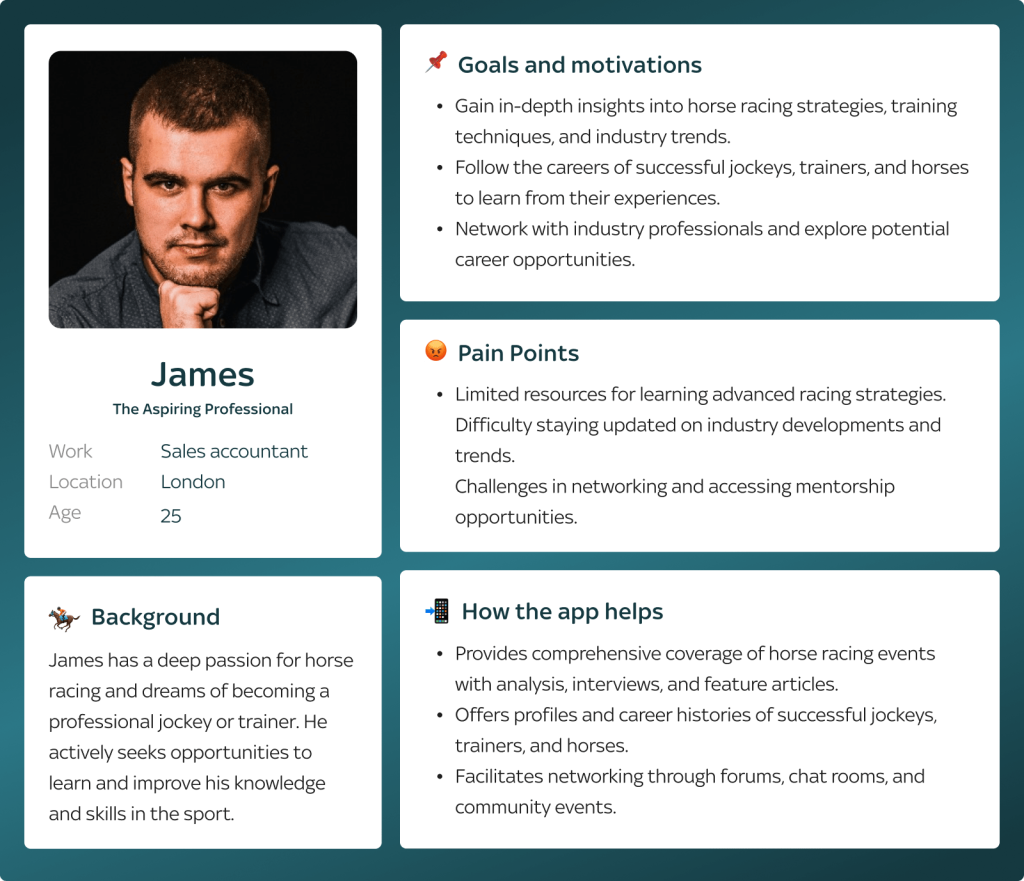Click the mobile phone icon
The height and width of the screenshot is (881, 1024).
click(x=437, y=611)
